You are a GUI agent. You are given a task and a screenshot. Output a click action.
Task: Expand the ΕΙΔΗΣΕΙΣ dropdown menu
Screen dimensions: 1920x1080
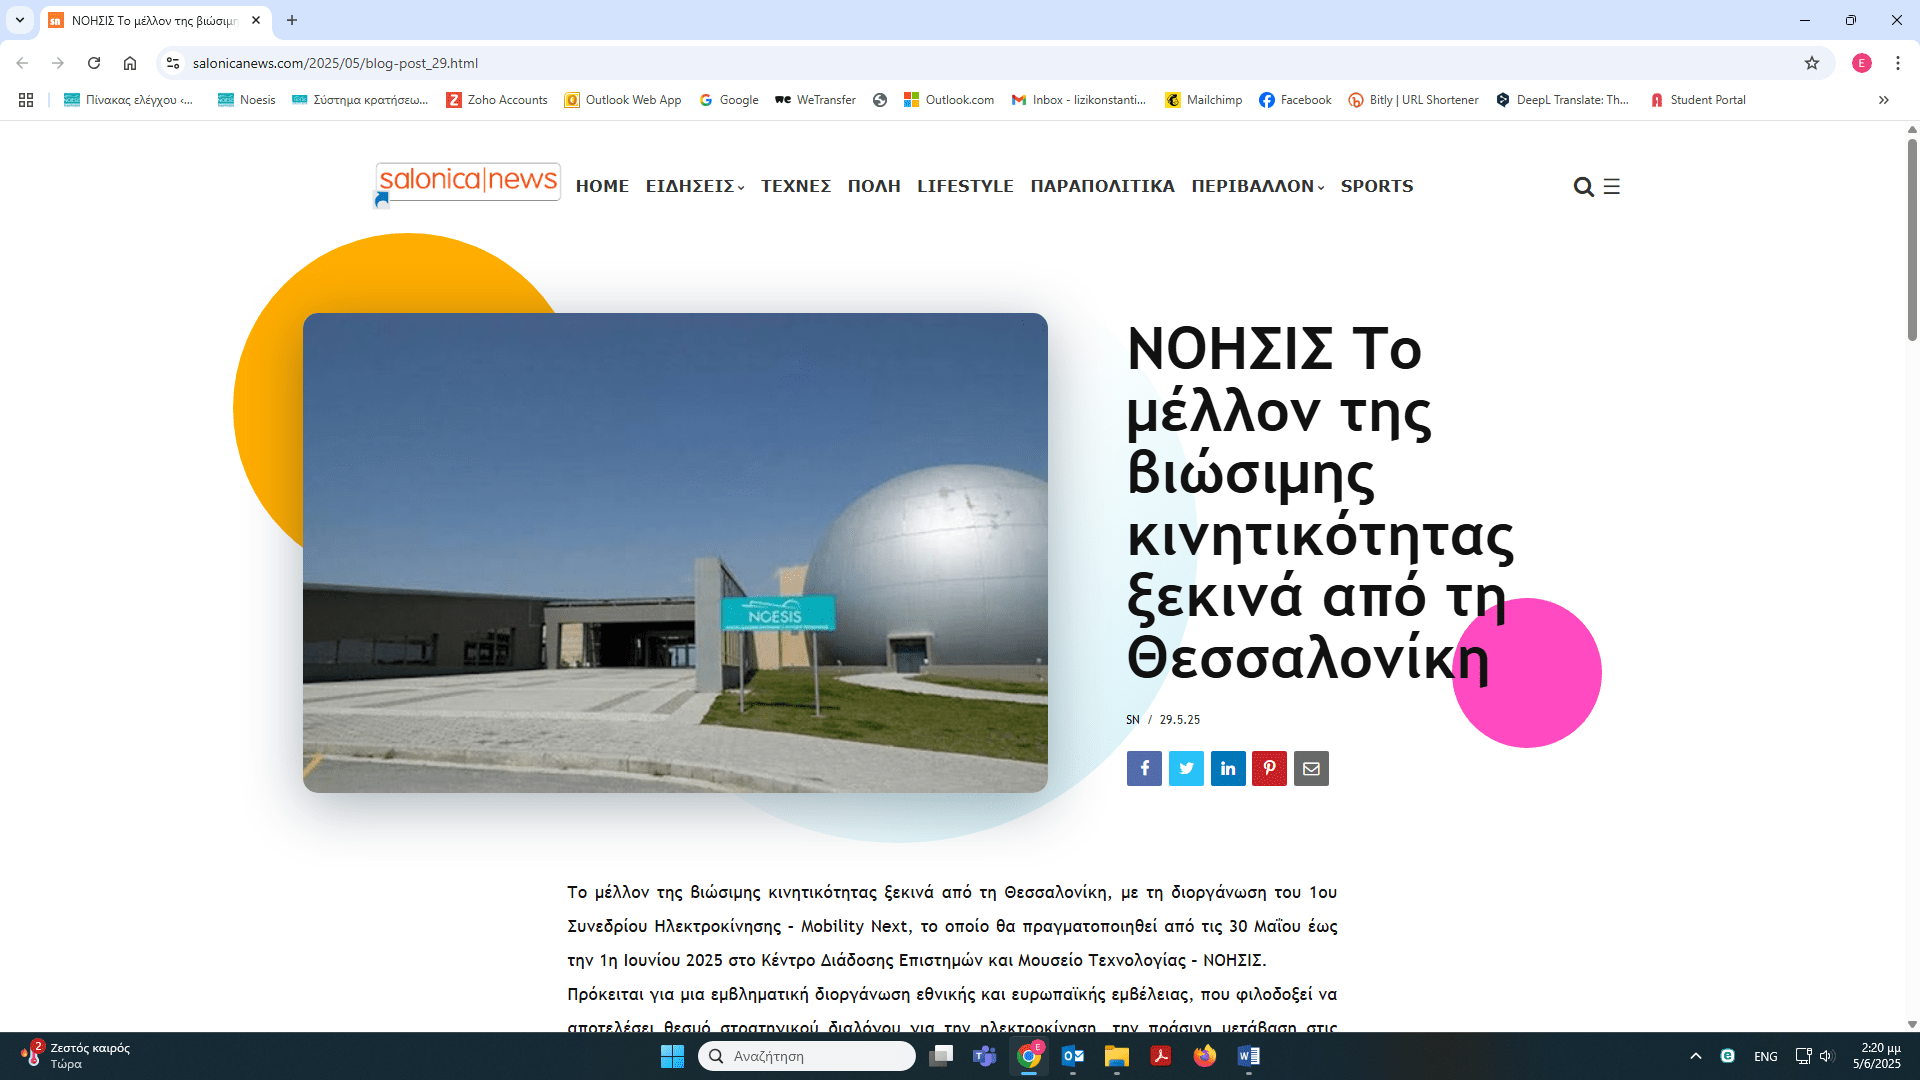point(695,186)
